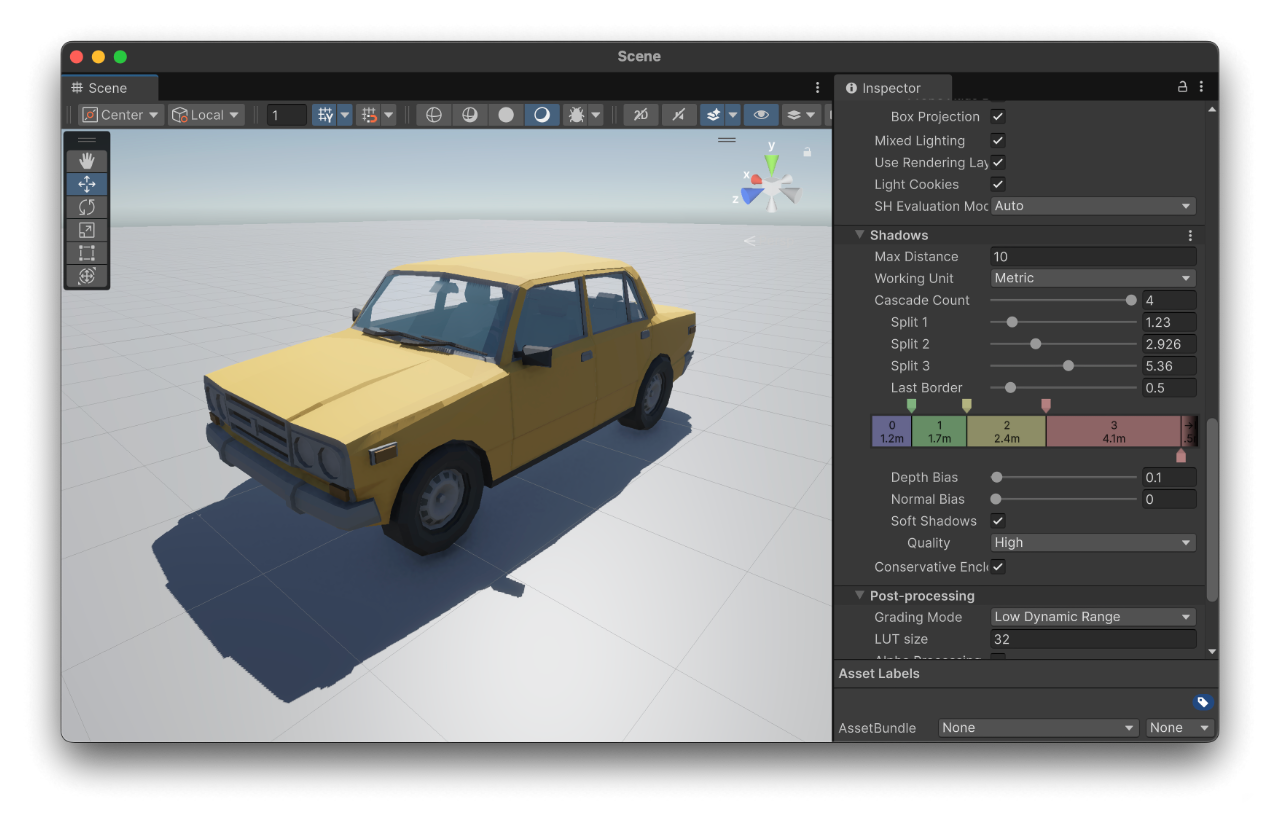
Task: Click the Max Distance value field
Action: point(1093,257)
